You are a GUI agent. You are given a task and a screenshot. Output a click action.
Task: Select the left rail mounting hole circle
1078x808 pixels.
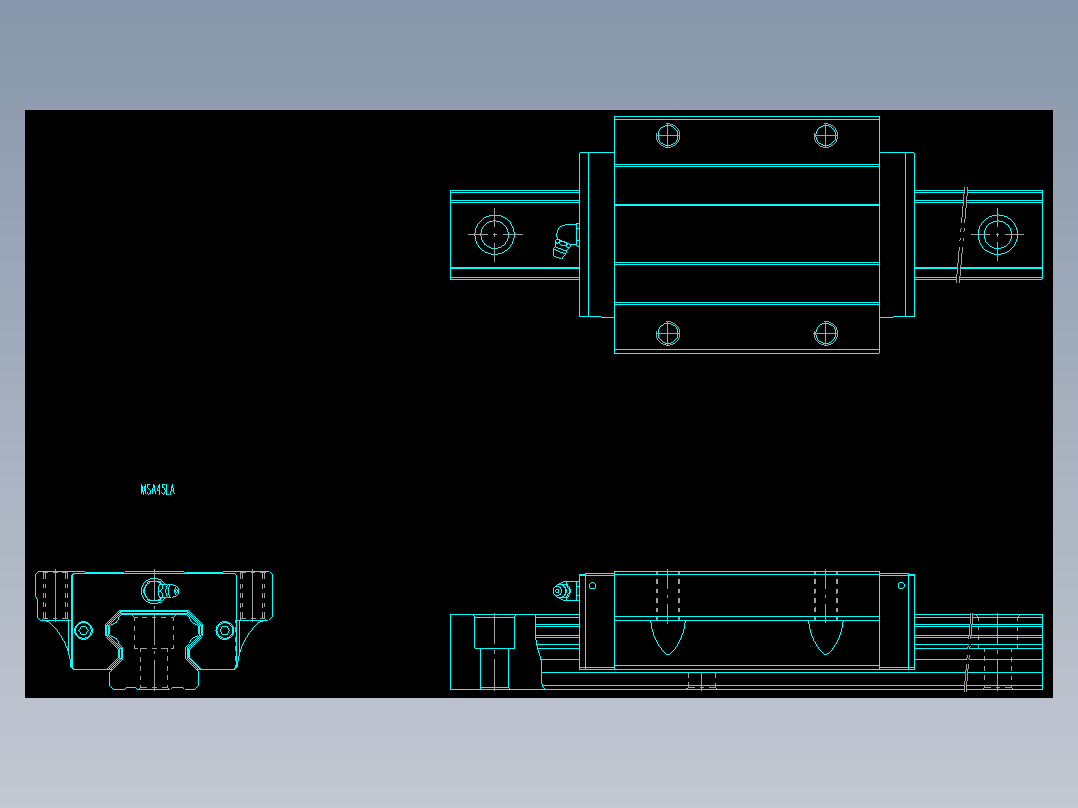tap(497, 233)
